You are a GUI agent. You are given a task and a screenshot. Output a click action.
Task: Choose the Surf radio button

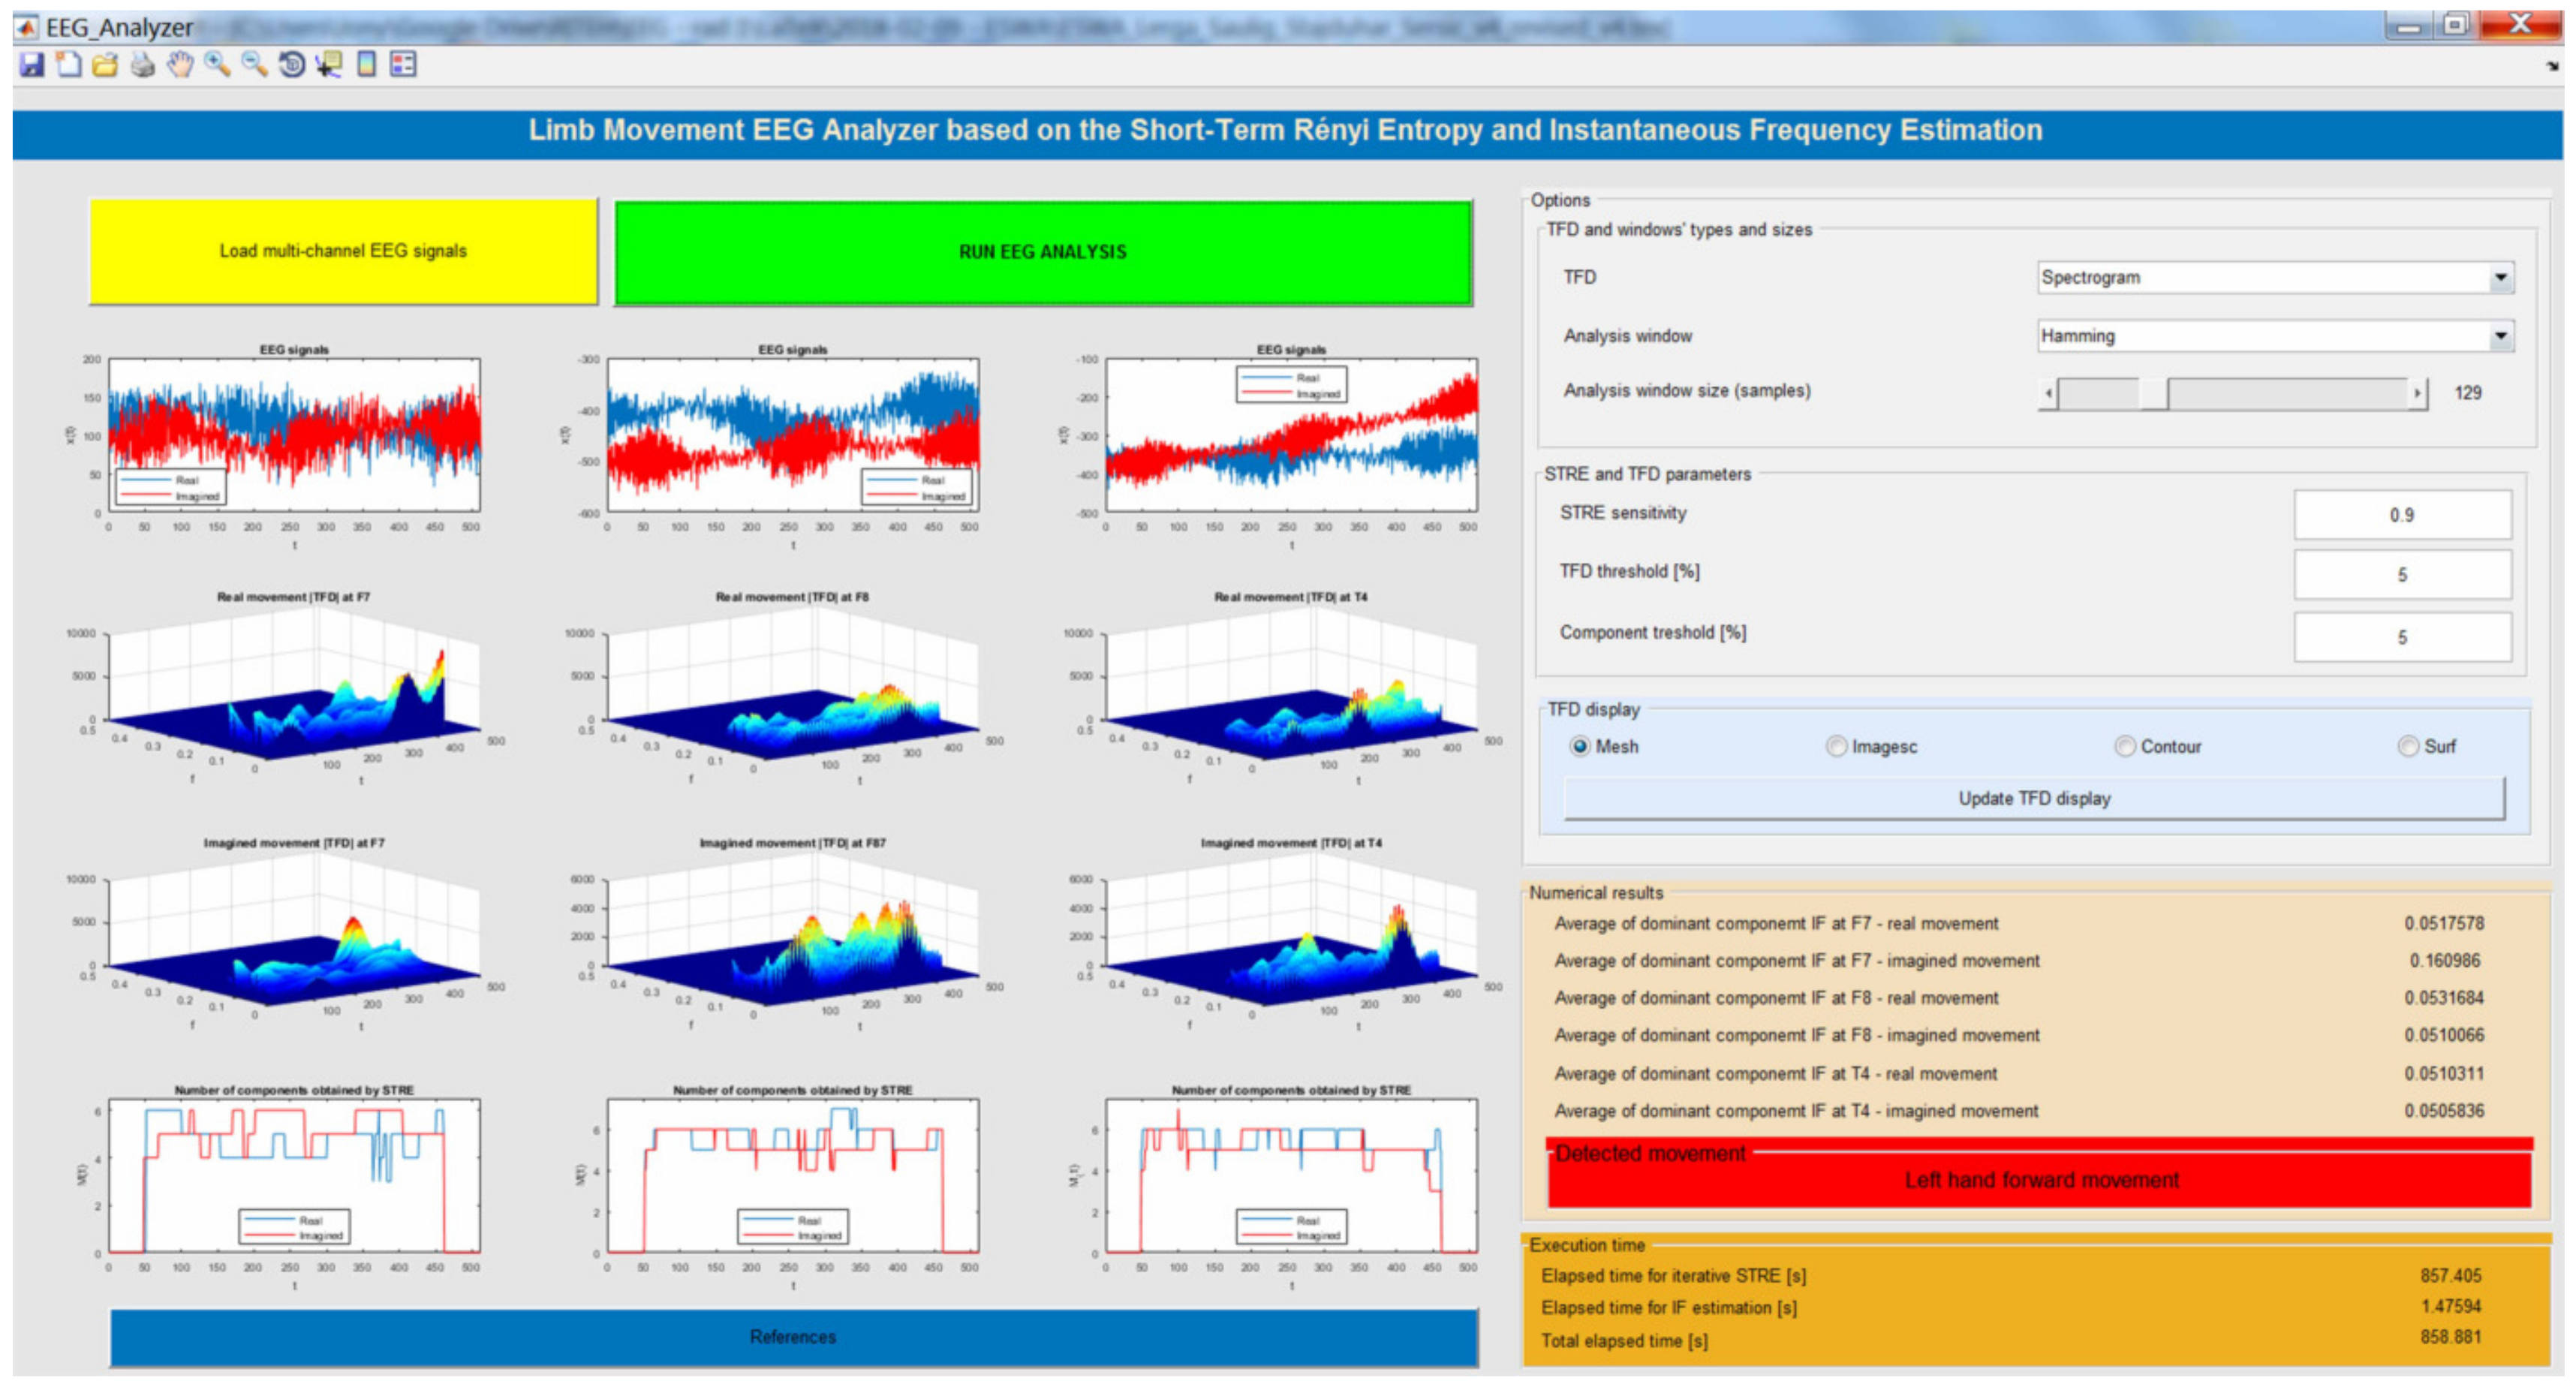click(2408, 747)
